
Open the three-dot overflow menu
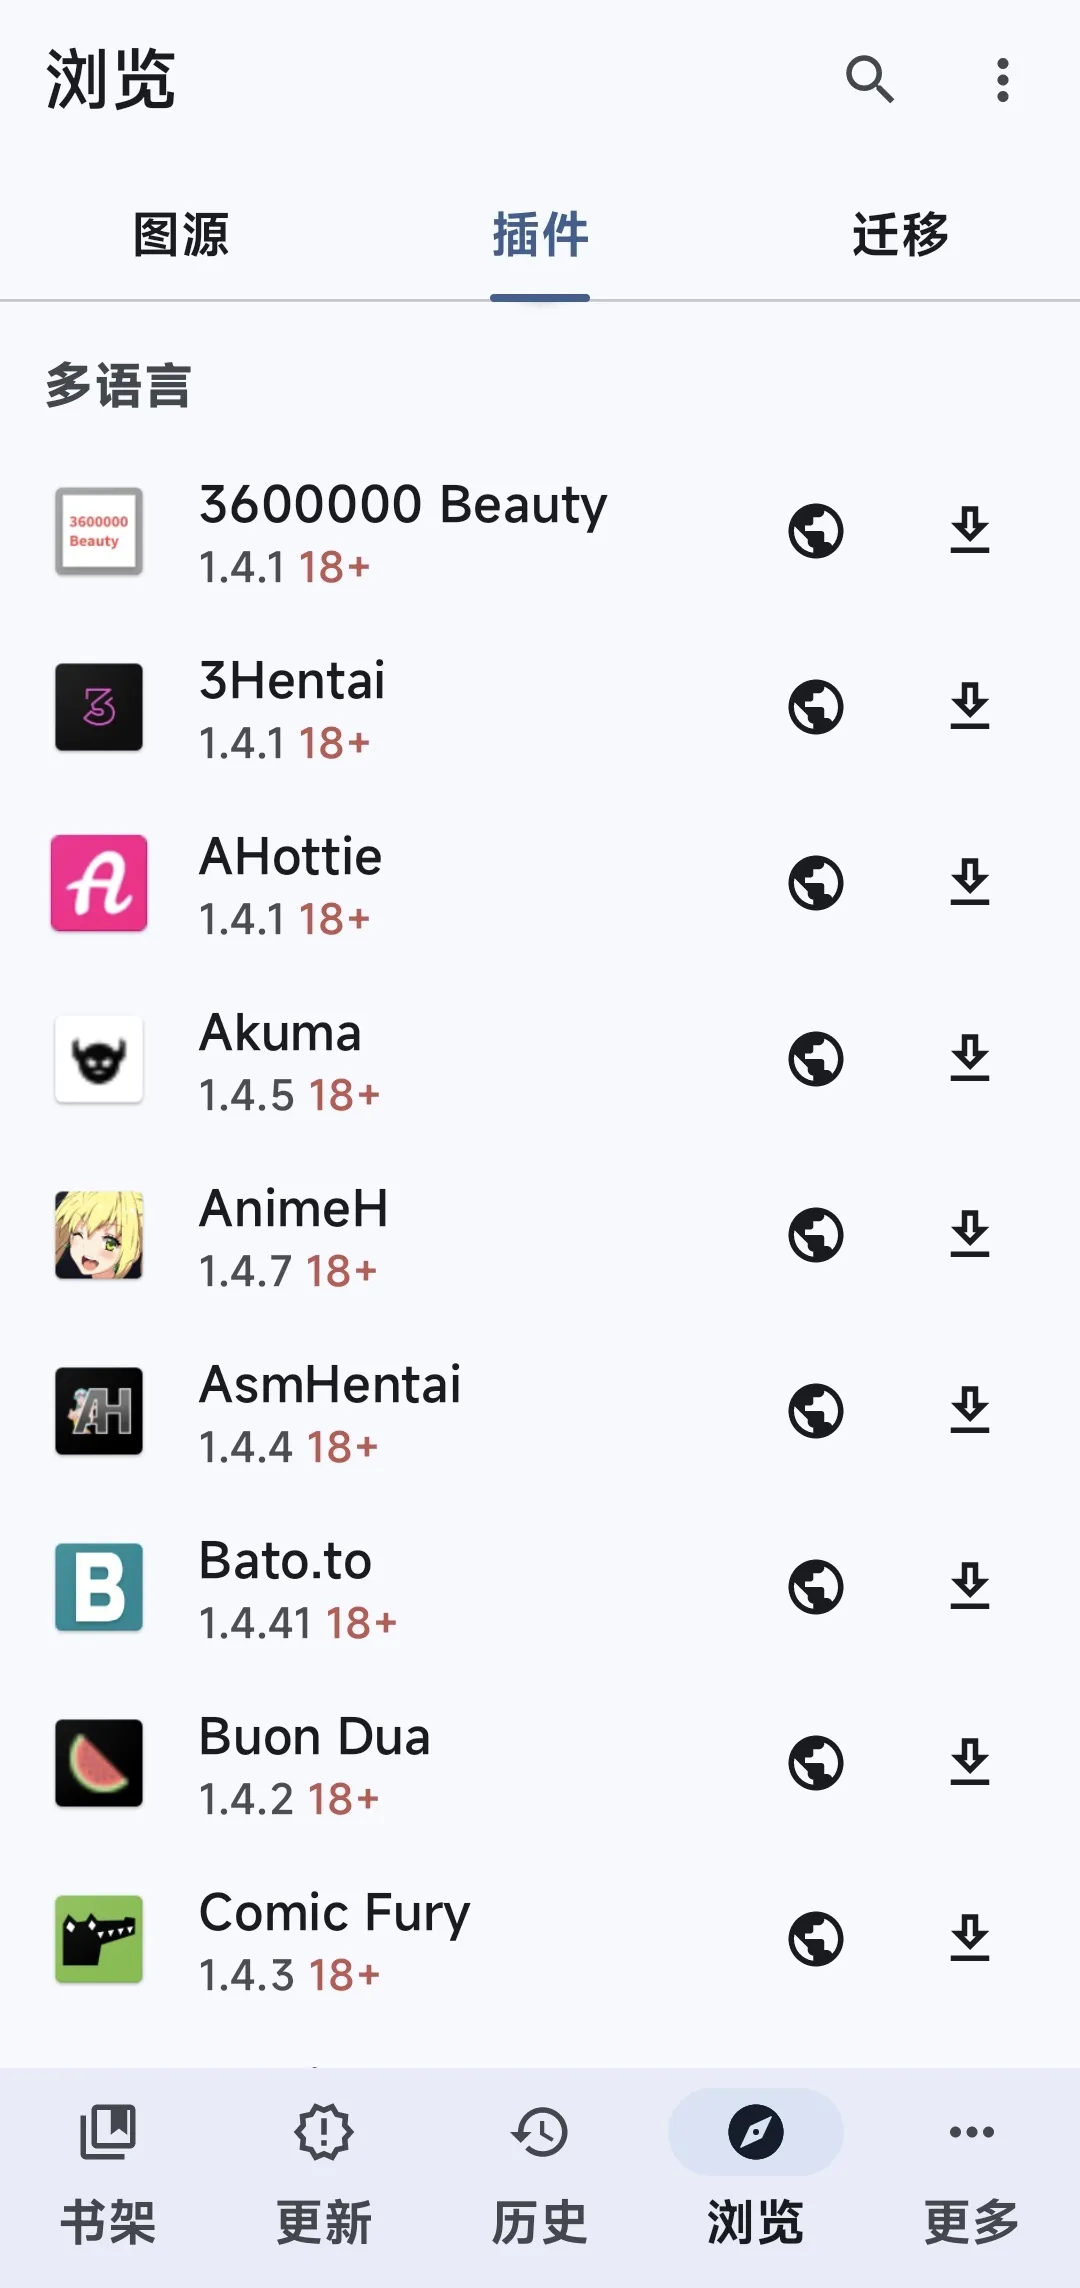[1002, 79]
